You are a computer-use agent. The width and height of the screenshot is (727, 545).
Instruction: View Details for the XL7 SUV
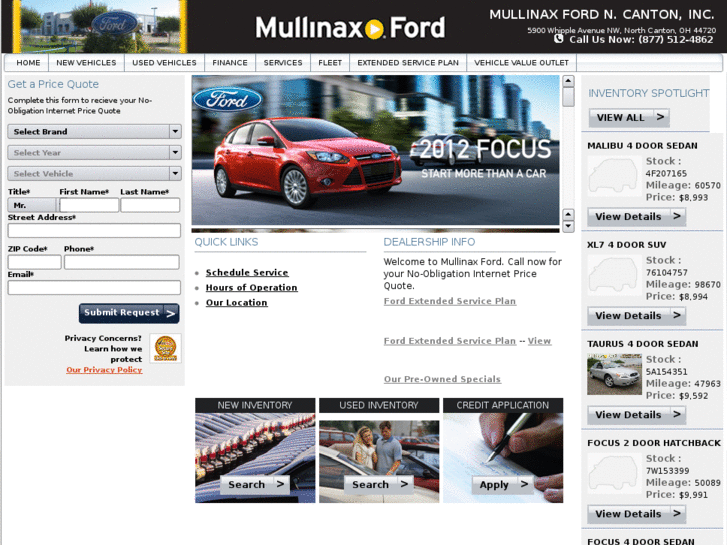pyautogui.click(x=637, y=316)
